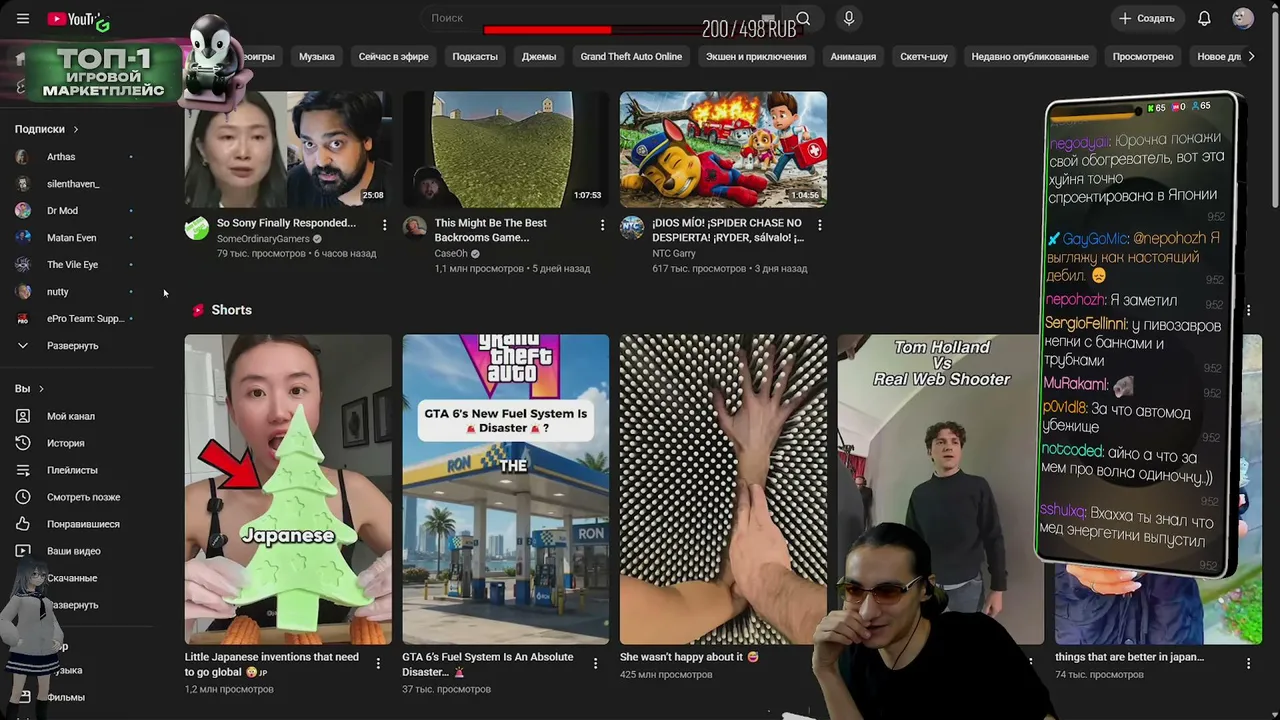The image size is (1280, 720).
Task: Click the NTC Garry channel avatar
Action: coord(632,228)
